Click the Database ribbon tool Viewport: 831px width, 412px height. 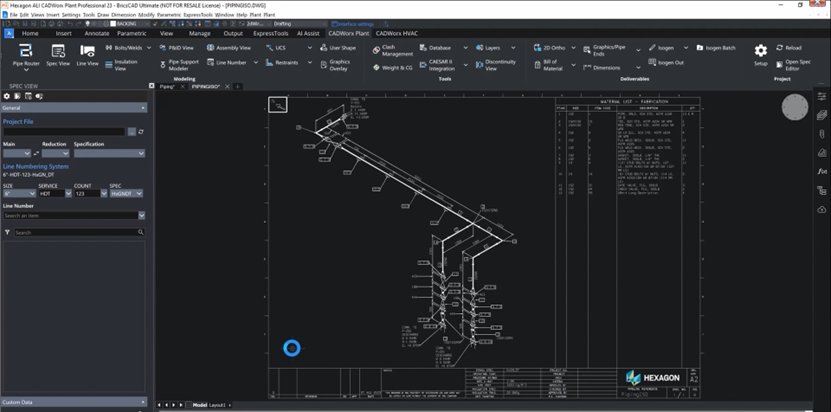pyautogui.click(x=435, y=48)
